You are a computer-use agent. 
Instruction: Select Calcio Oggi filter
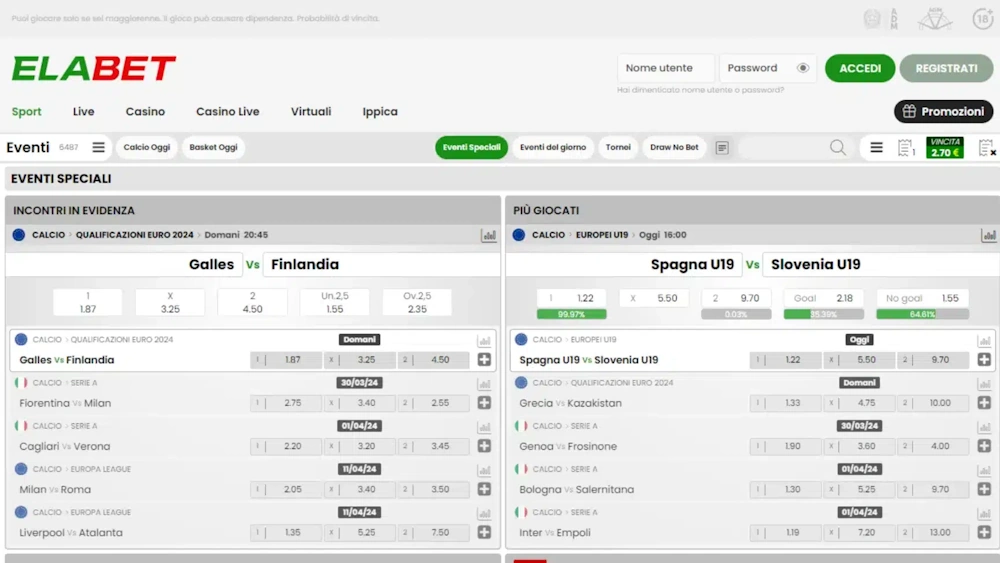pyautogui.click(x=147, y=147)
